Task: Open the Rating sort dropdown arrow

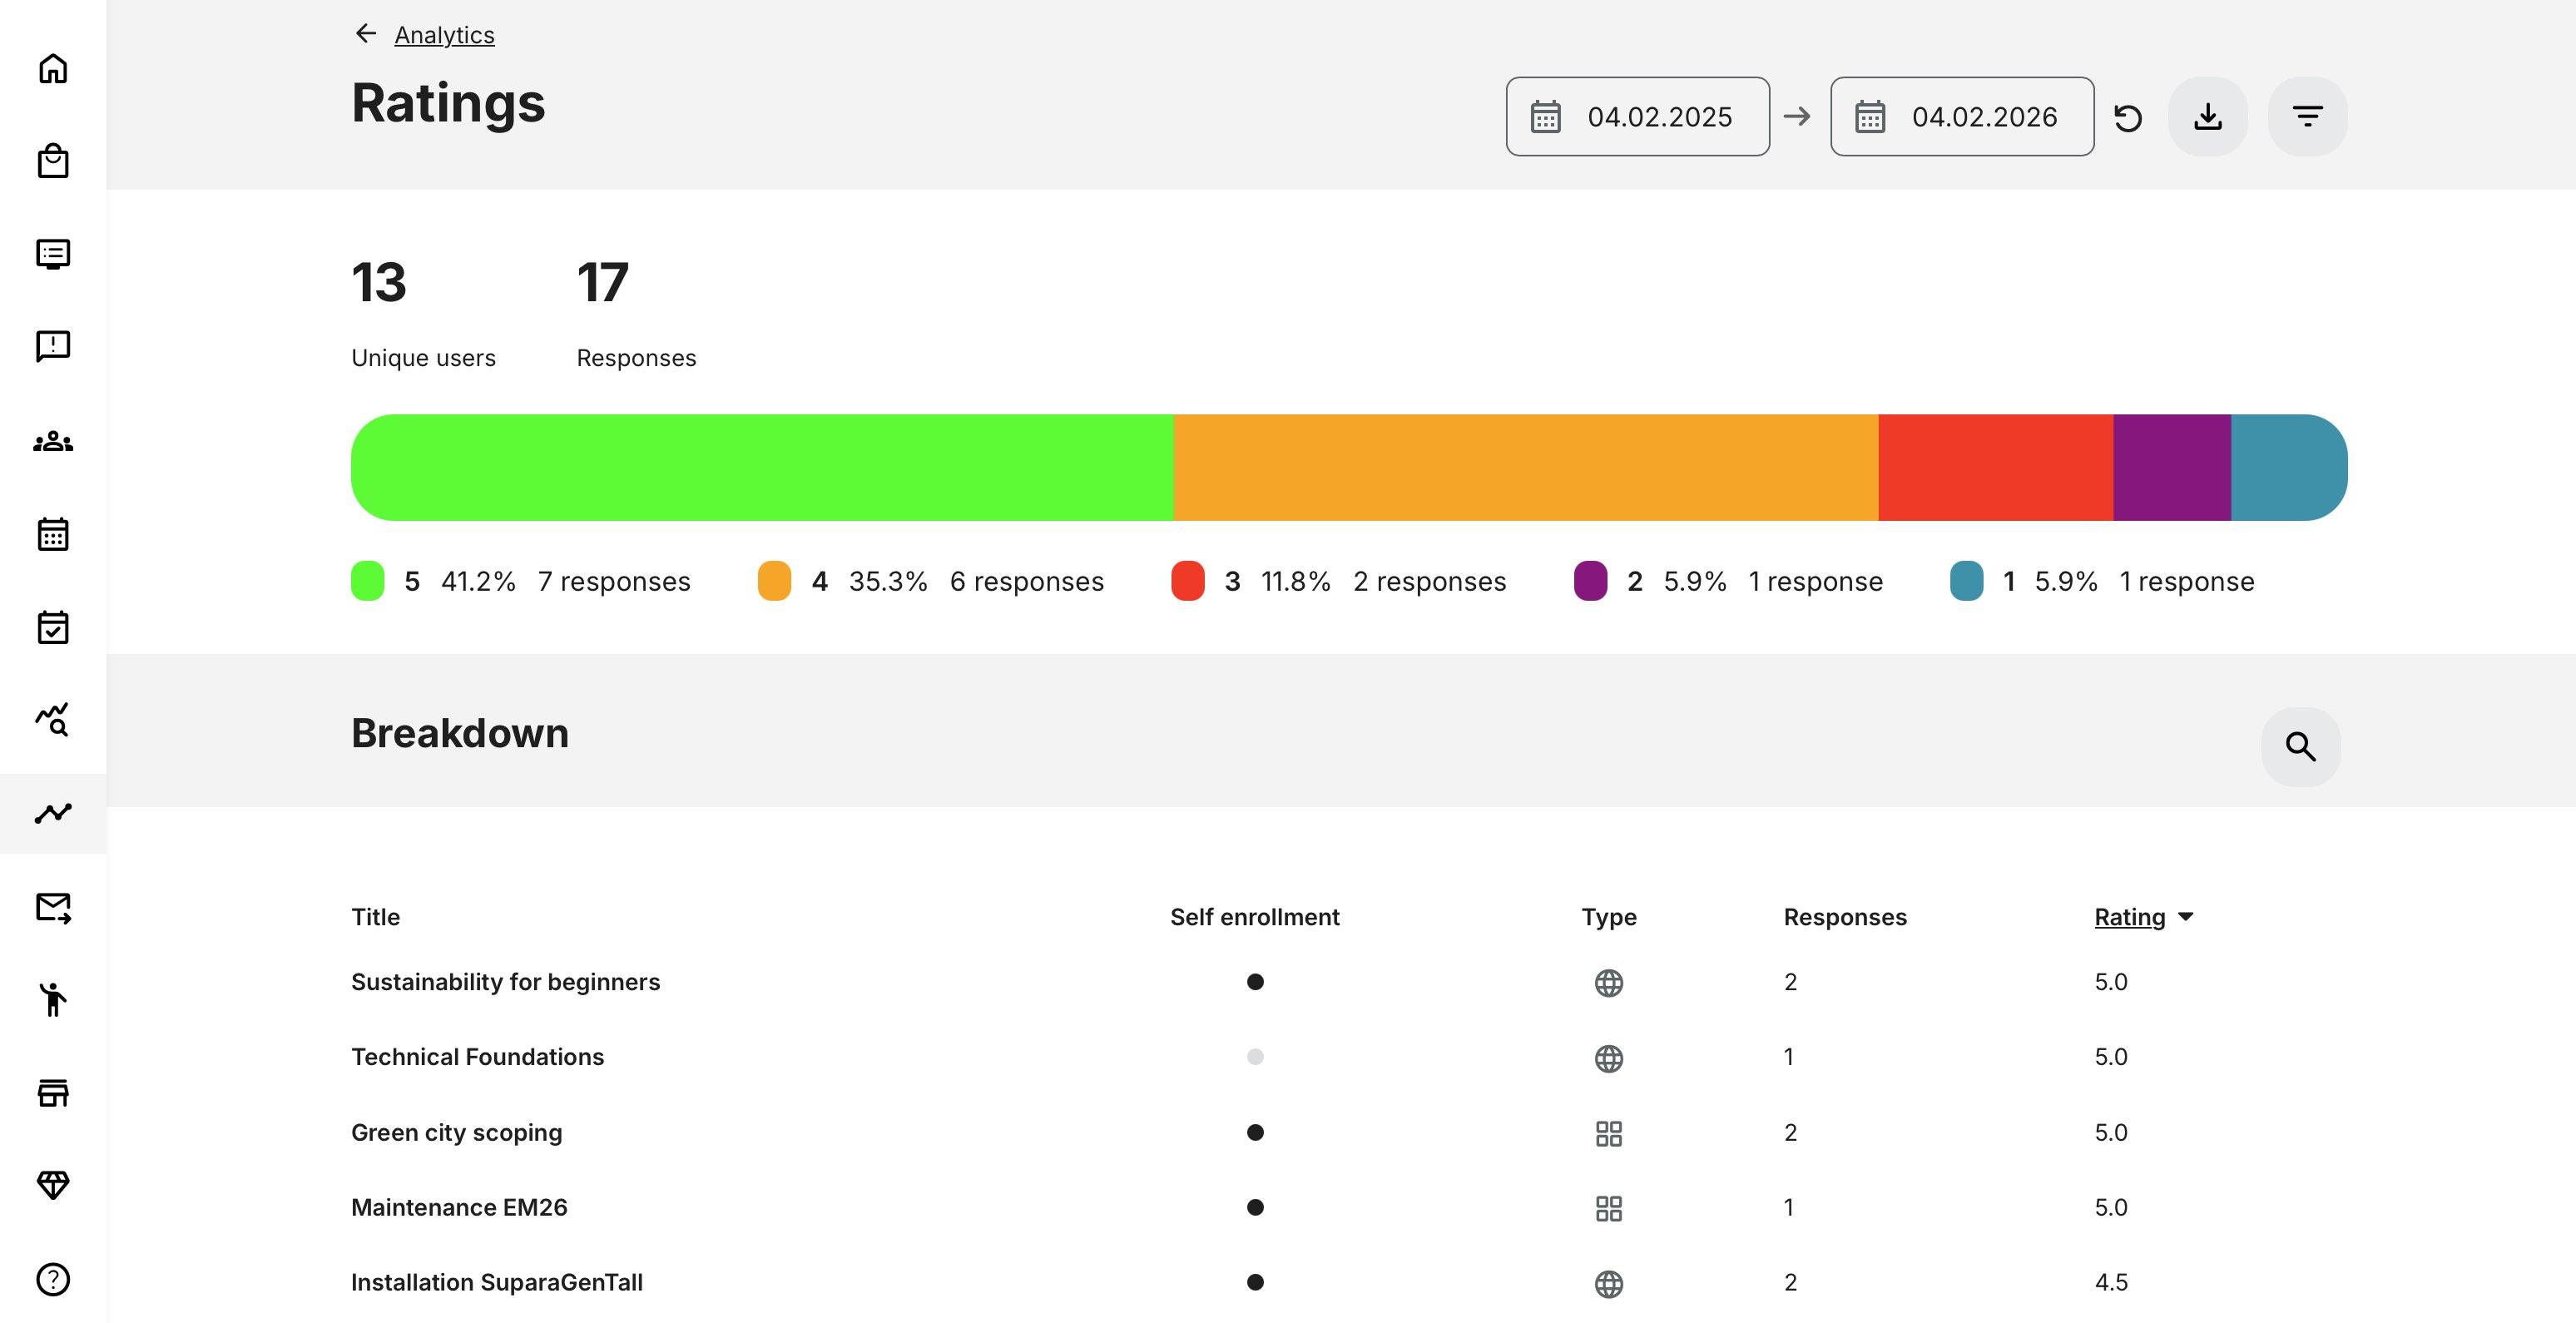Action: (x=2185, y=917)
